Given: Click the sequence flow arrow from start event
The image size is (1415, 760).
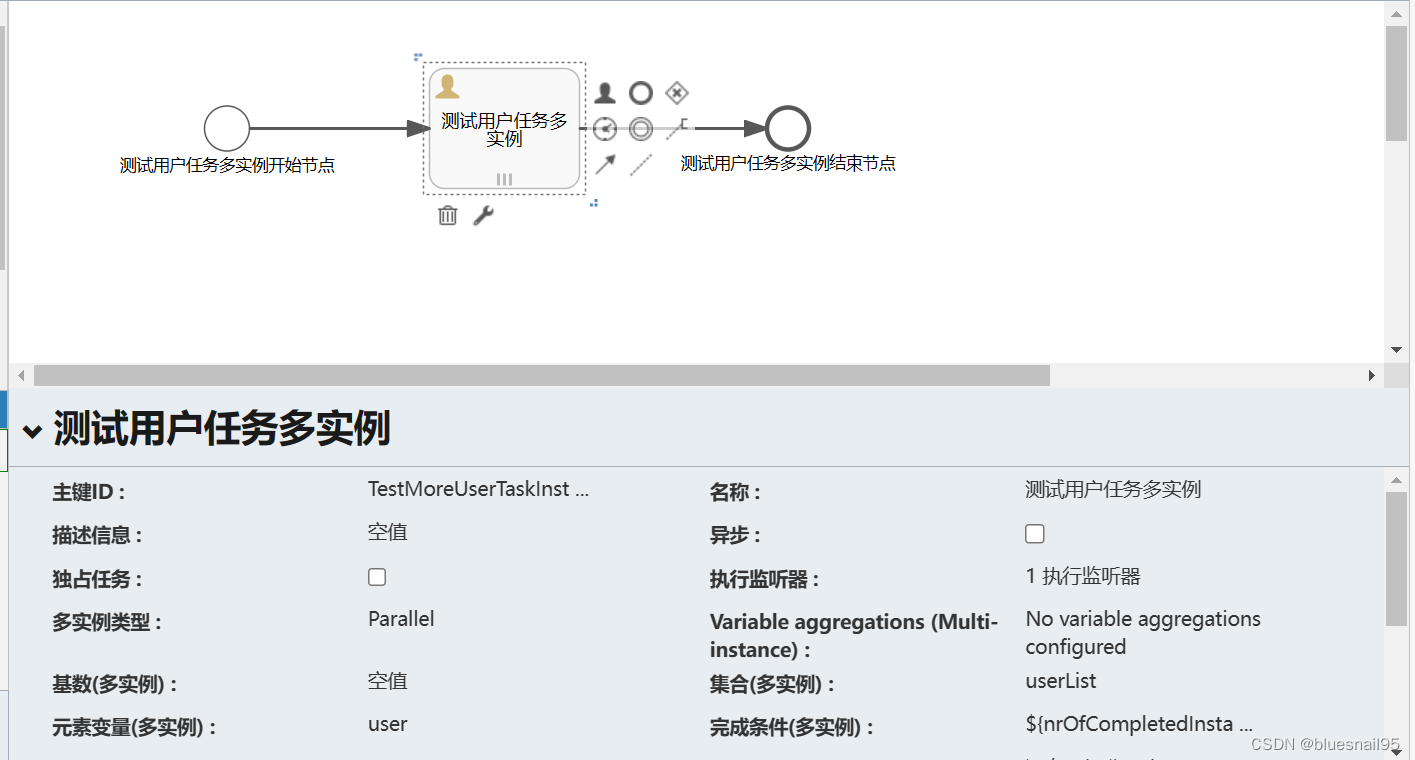Looking at the screenshot, I should point(339,128).
